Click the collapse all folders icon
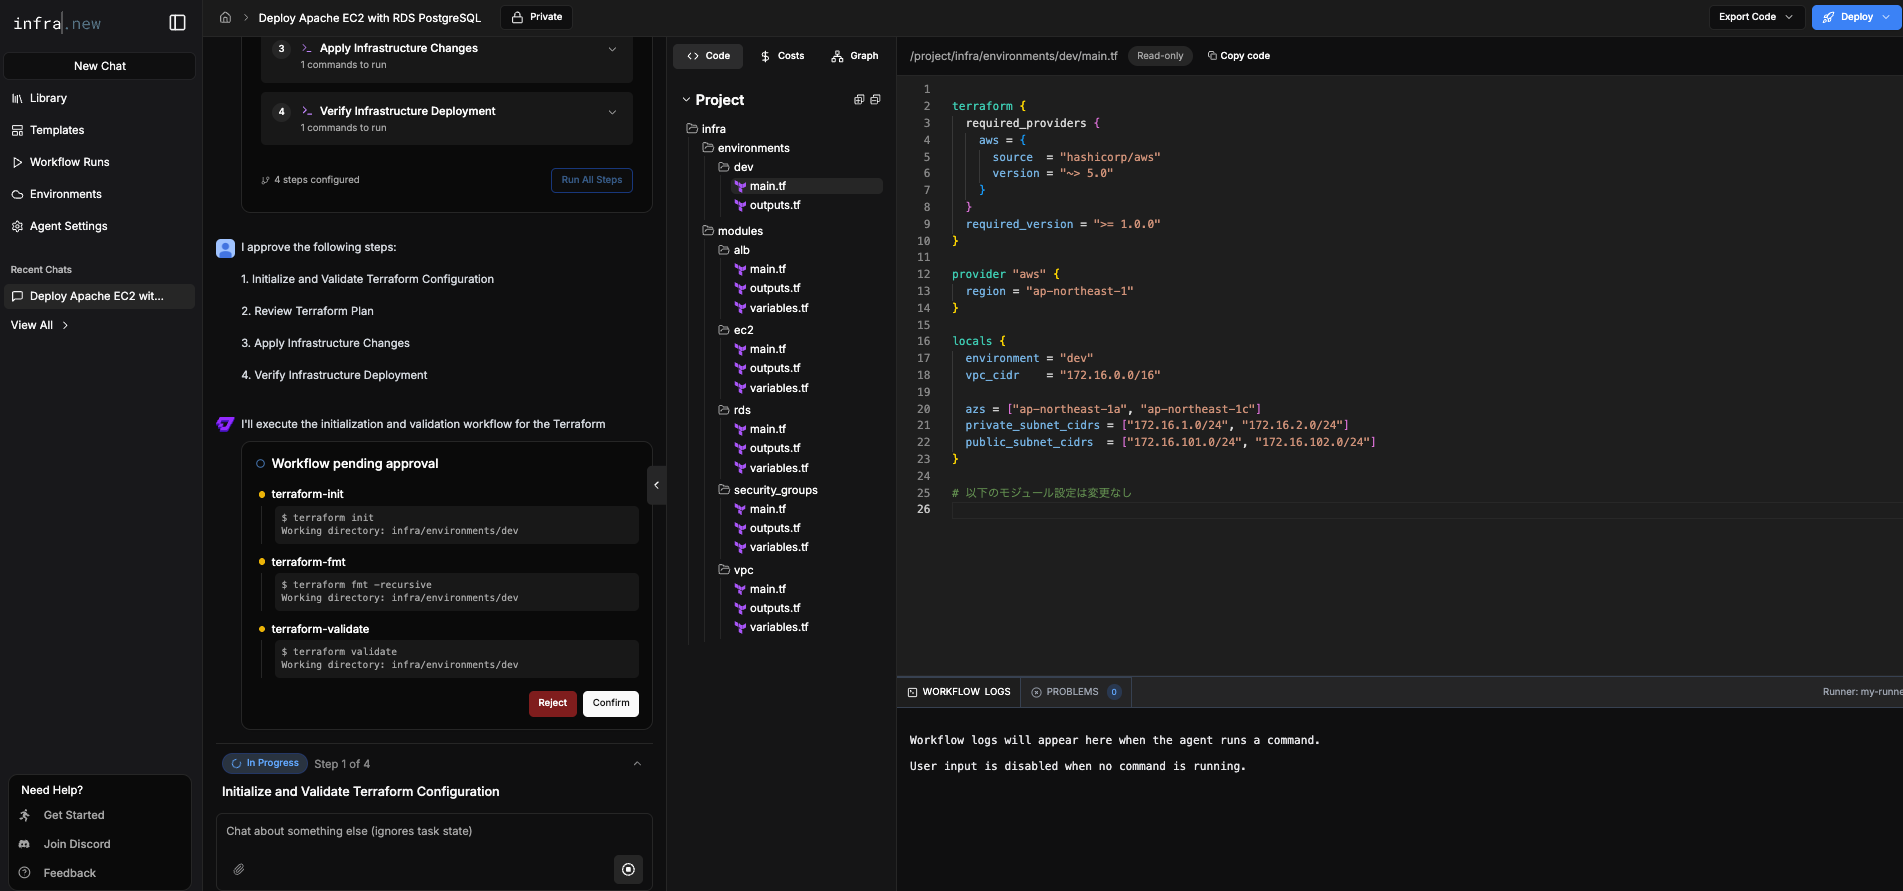The height and width of the screenshot is (891, 1903). tap(875, 99)
